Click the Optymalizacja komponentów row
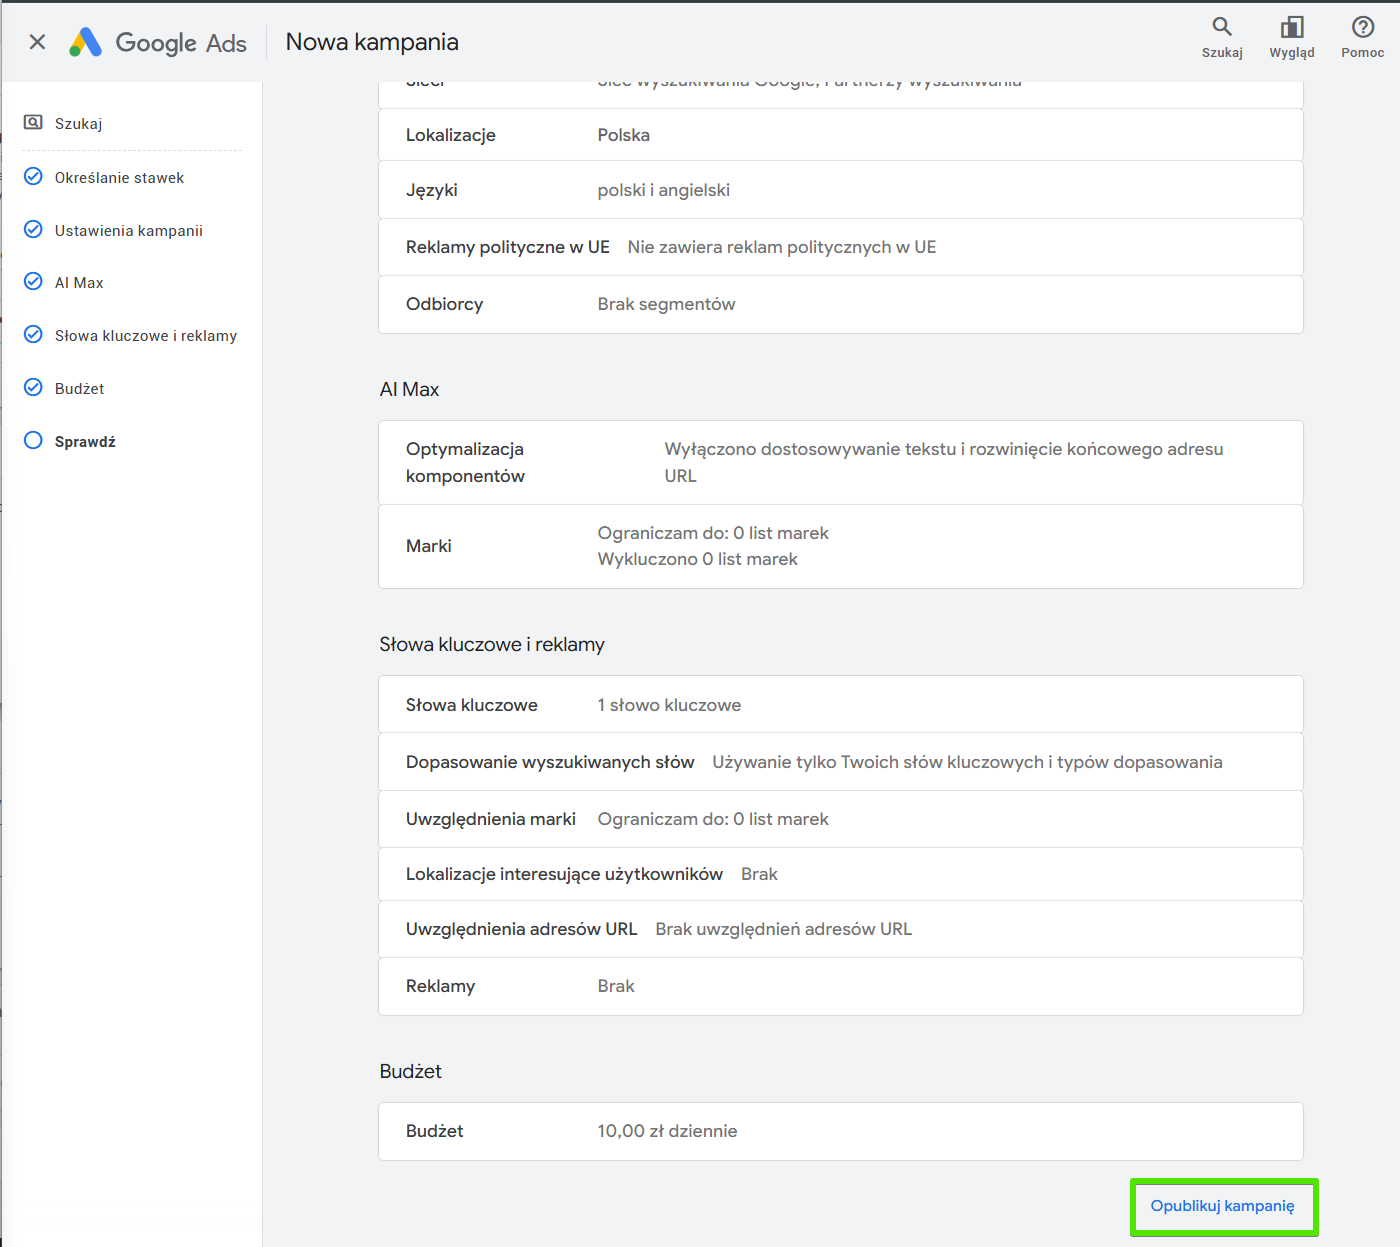 click(x=840, y=462)
